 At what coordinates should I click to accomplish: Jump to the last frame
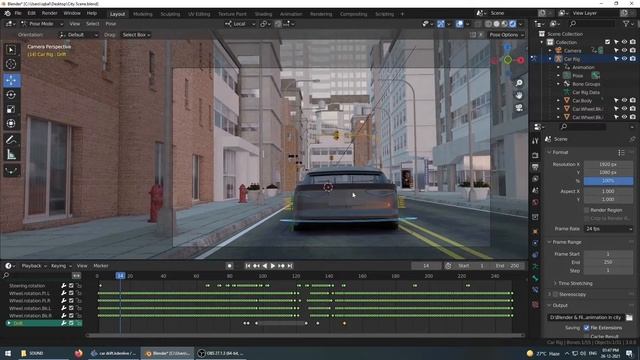[290, 266]
